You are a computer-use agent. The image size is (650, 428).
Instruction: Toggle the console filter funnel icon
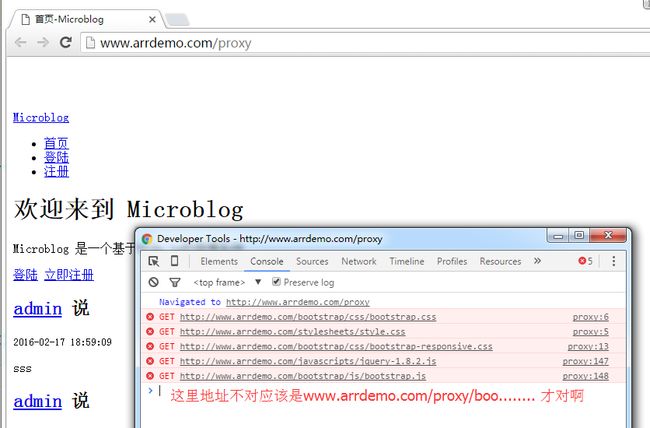click(175, 282)
